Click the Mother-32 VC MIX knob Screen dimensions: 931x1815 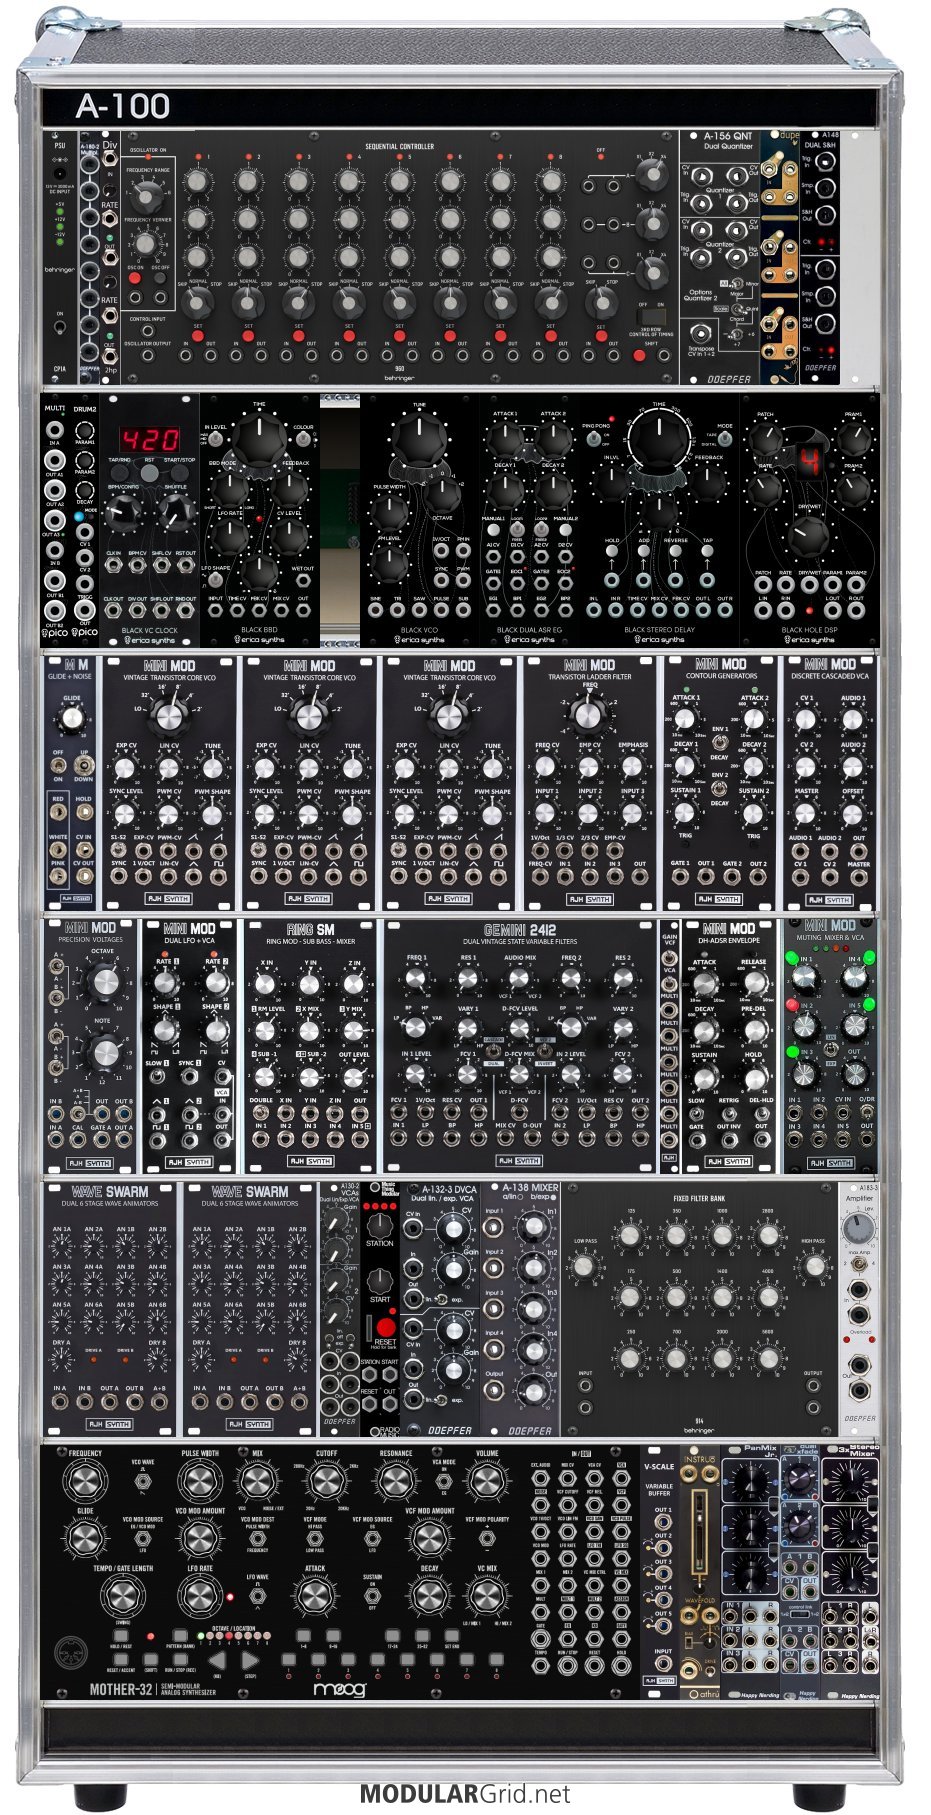[x=487, y=1598]
